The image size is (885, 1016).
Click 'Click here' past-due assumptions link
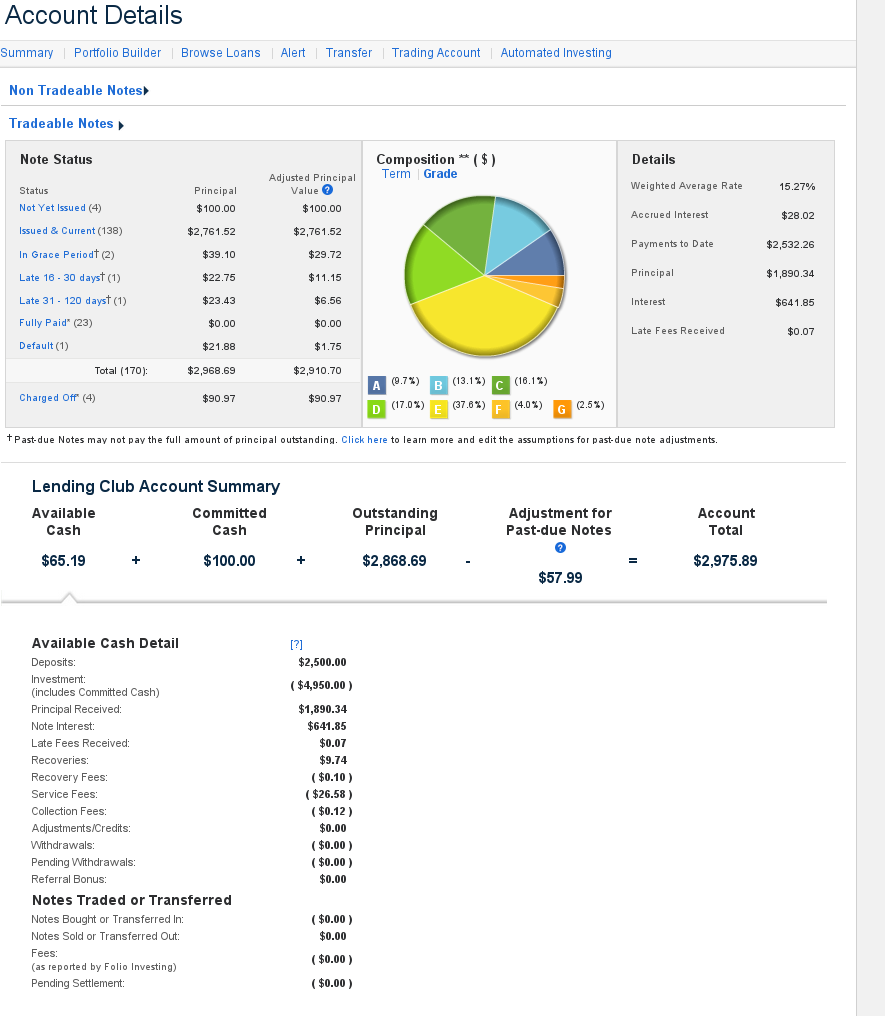tap(364, 439)
